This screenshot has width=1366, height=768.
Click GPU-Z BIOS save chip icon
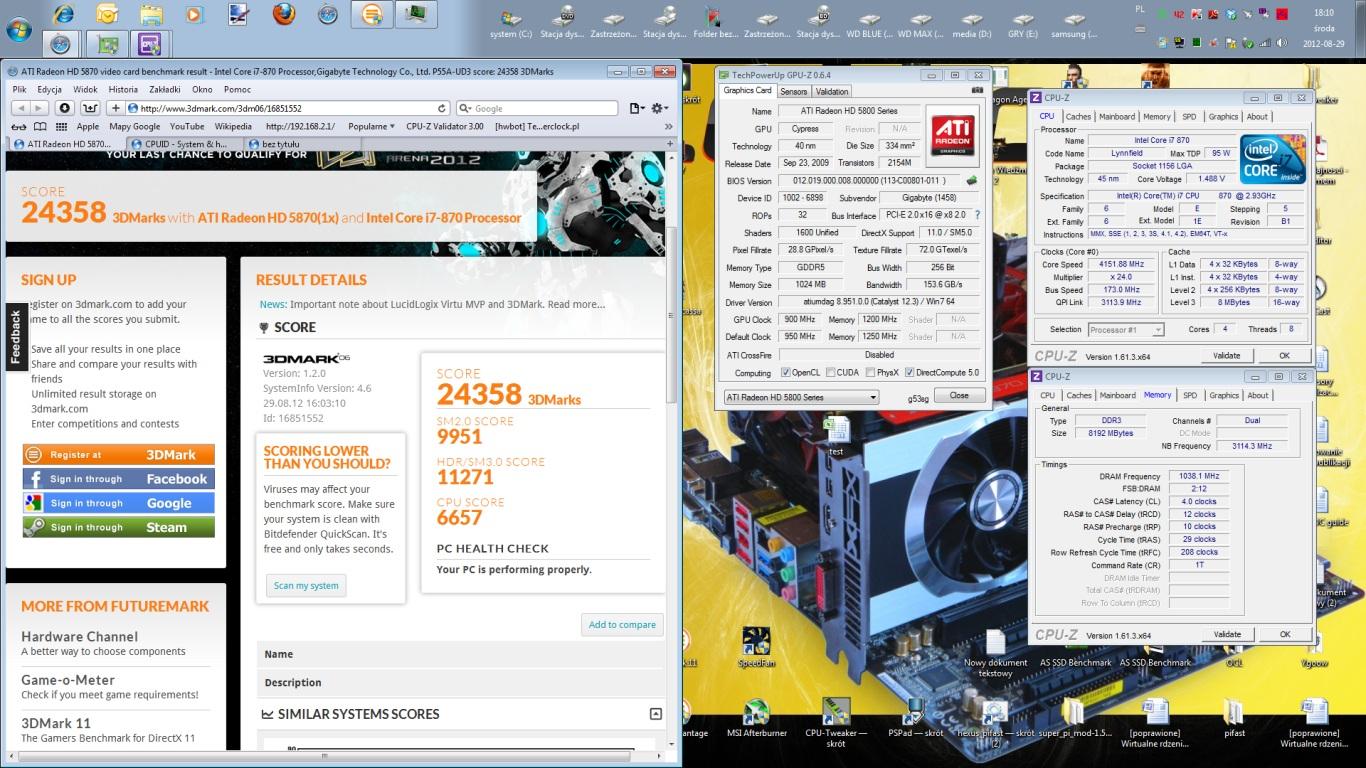pyautogui.click(x=971, y=181)
